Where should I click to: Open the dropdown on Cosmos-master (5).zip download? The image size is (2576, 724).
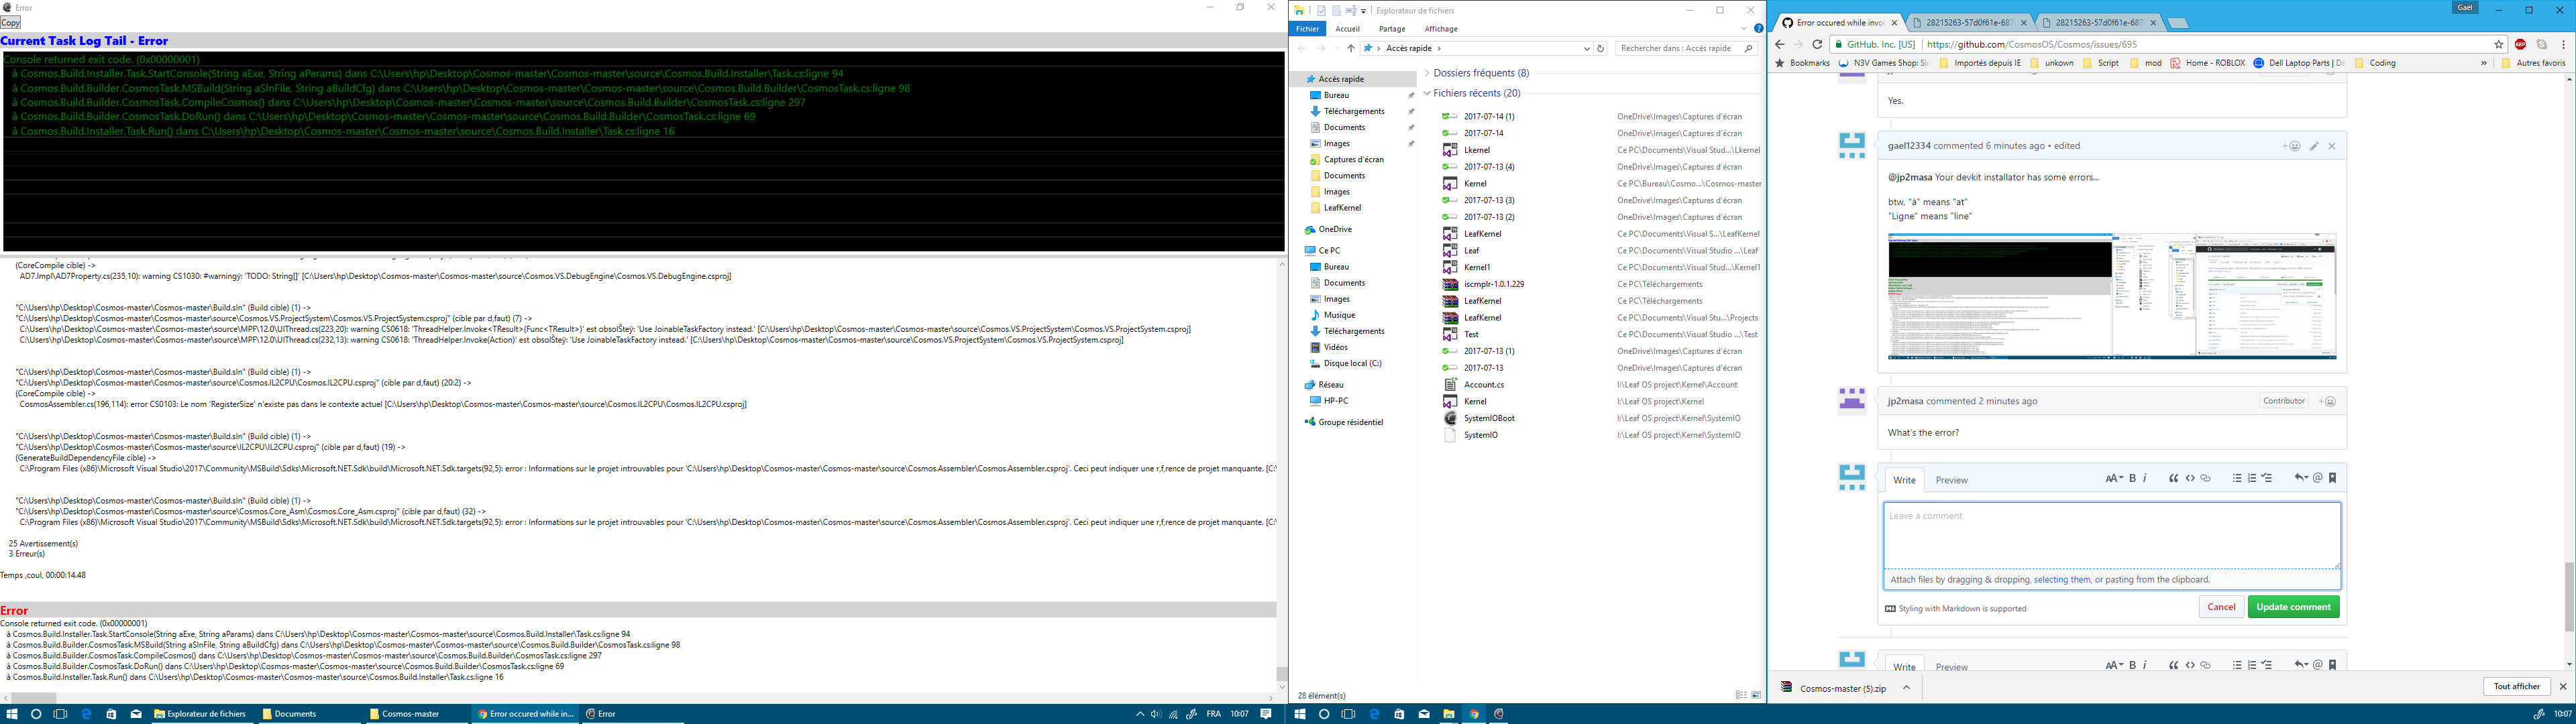click(x=1905, y=688)
